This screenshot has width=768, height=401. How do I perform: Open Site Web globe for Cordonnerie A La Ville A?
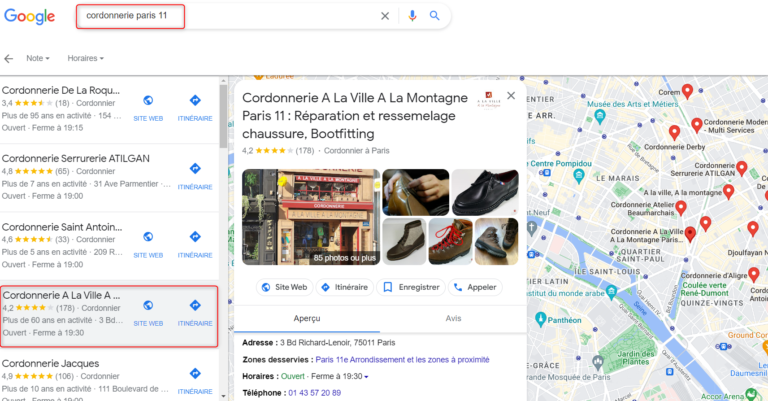(x=148, y=306)
